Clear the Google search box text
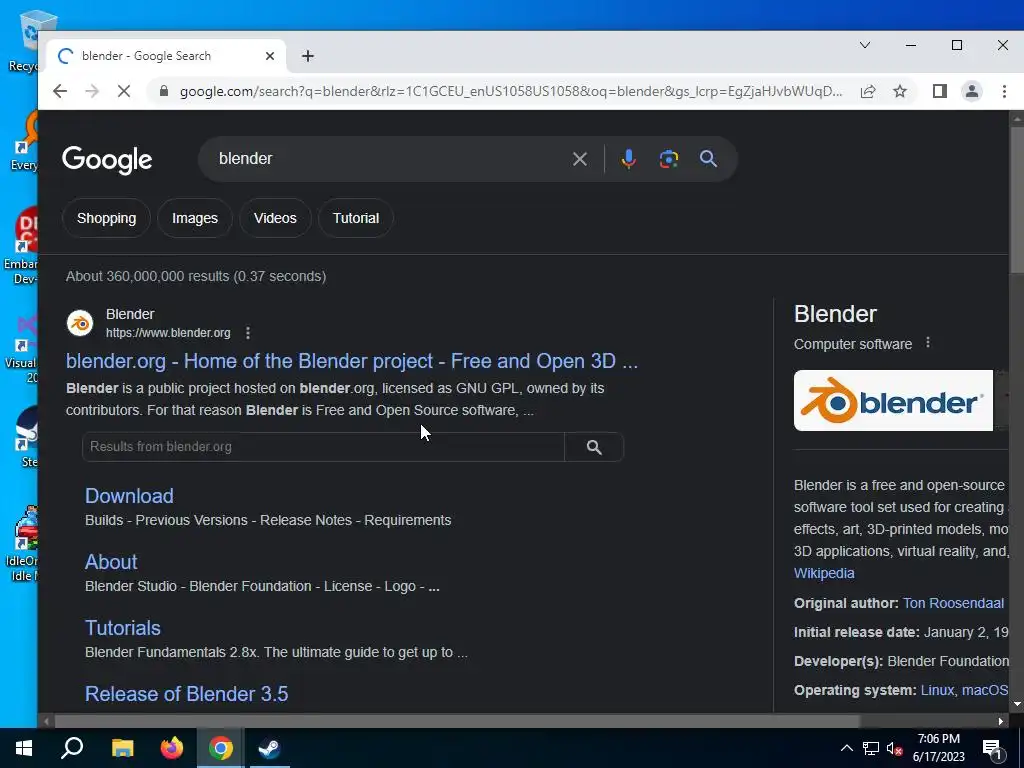Image resolution: width=1024 pixels, height=768 pixels. (579, 159)
